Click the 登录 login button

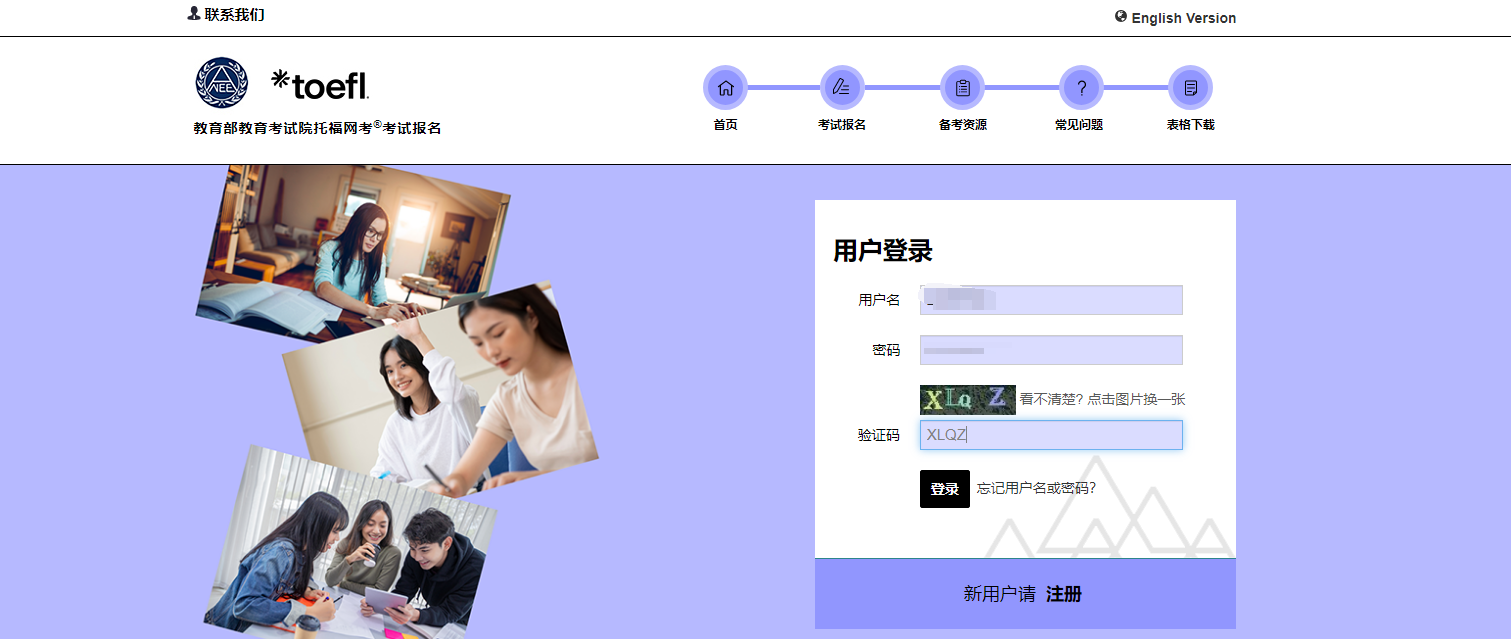coord(945,489)
